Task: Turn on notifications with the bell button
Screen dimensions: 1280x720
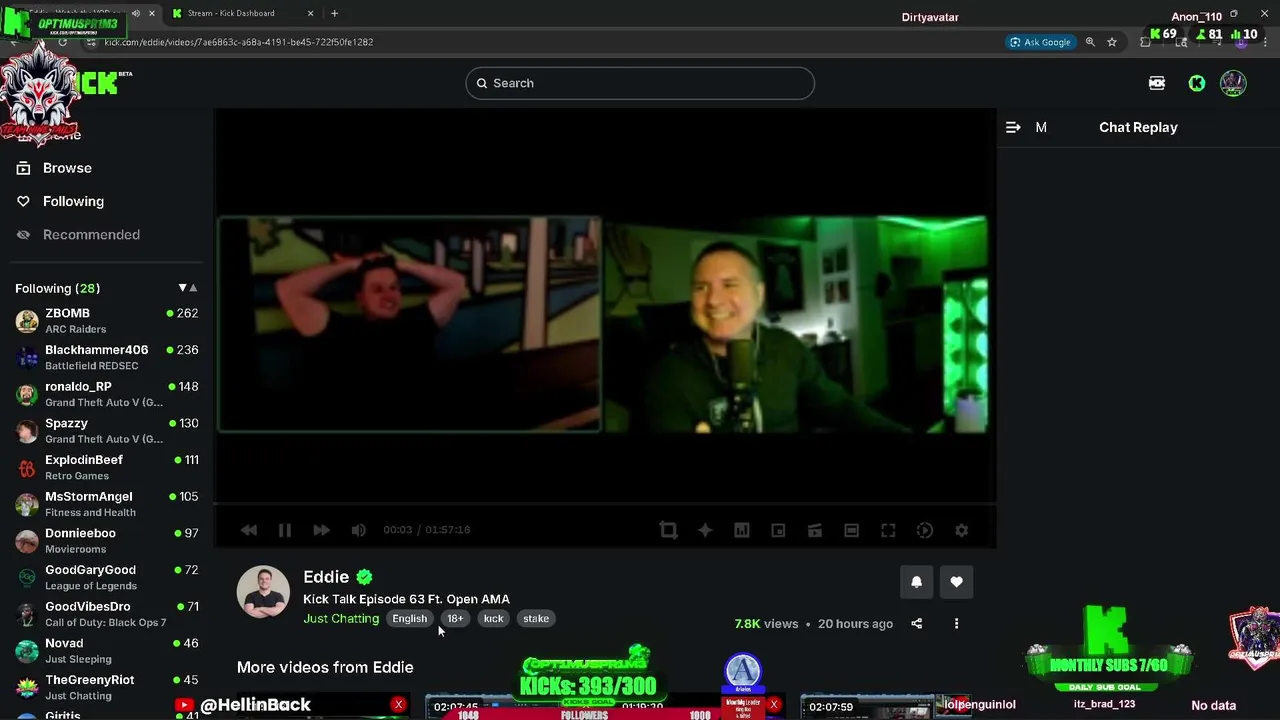Action: pyautogui.click(x=916, y=582)
